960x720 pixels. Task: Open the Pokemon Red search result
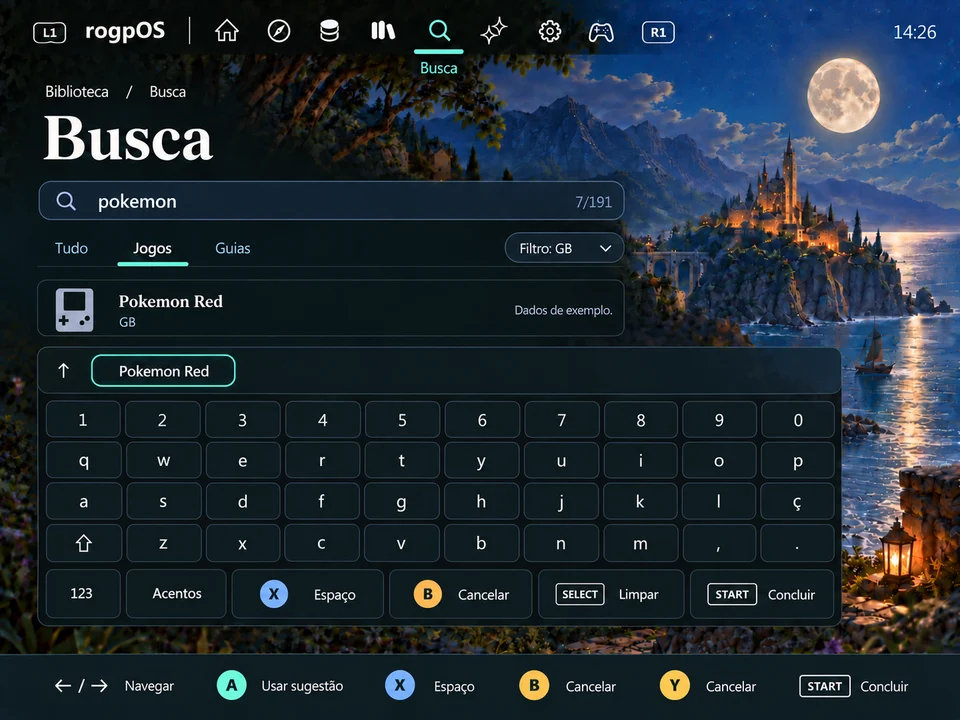(331, 309)
